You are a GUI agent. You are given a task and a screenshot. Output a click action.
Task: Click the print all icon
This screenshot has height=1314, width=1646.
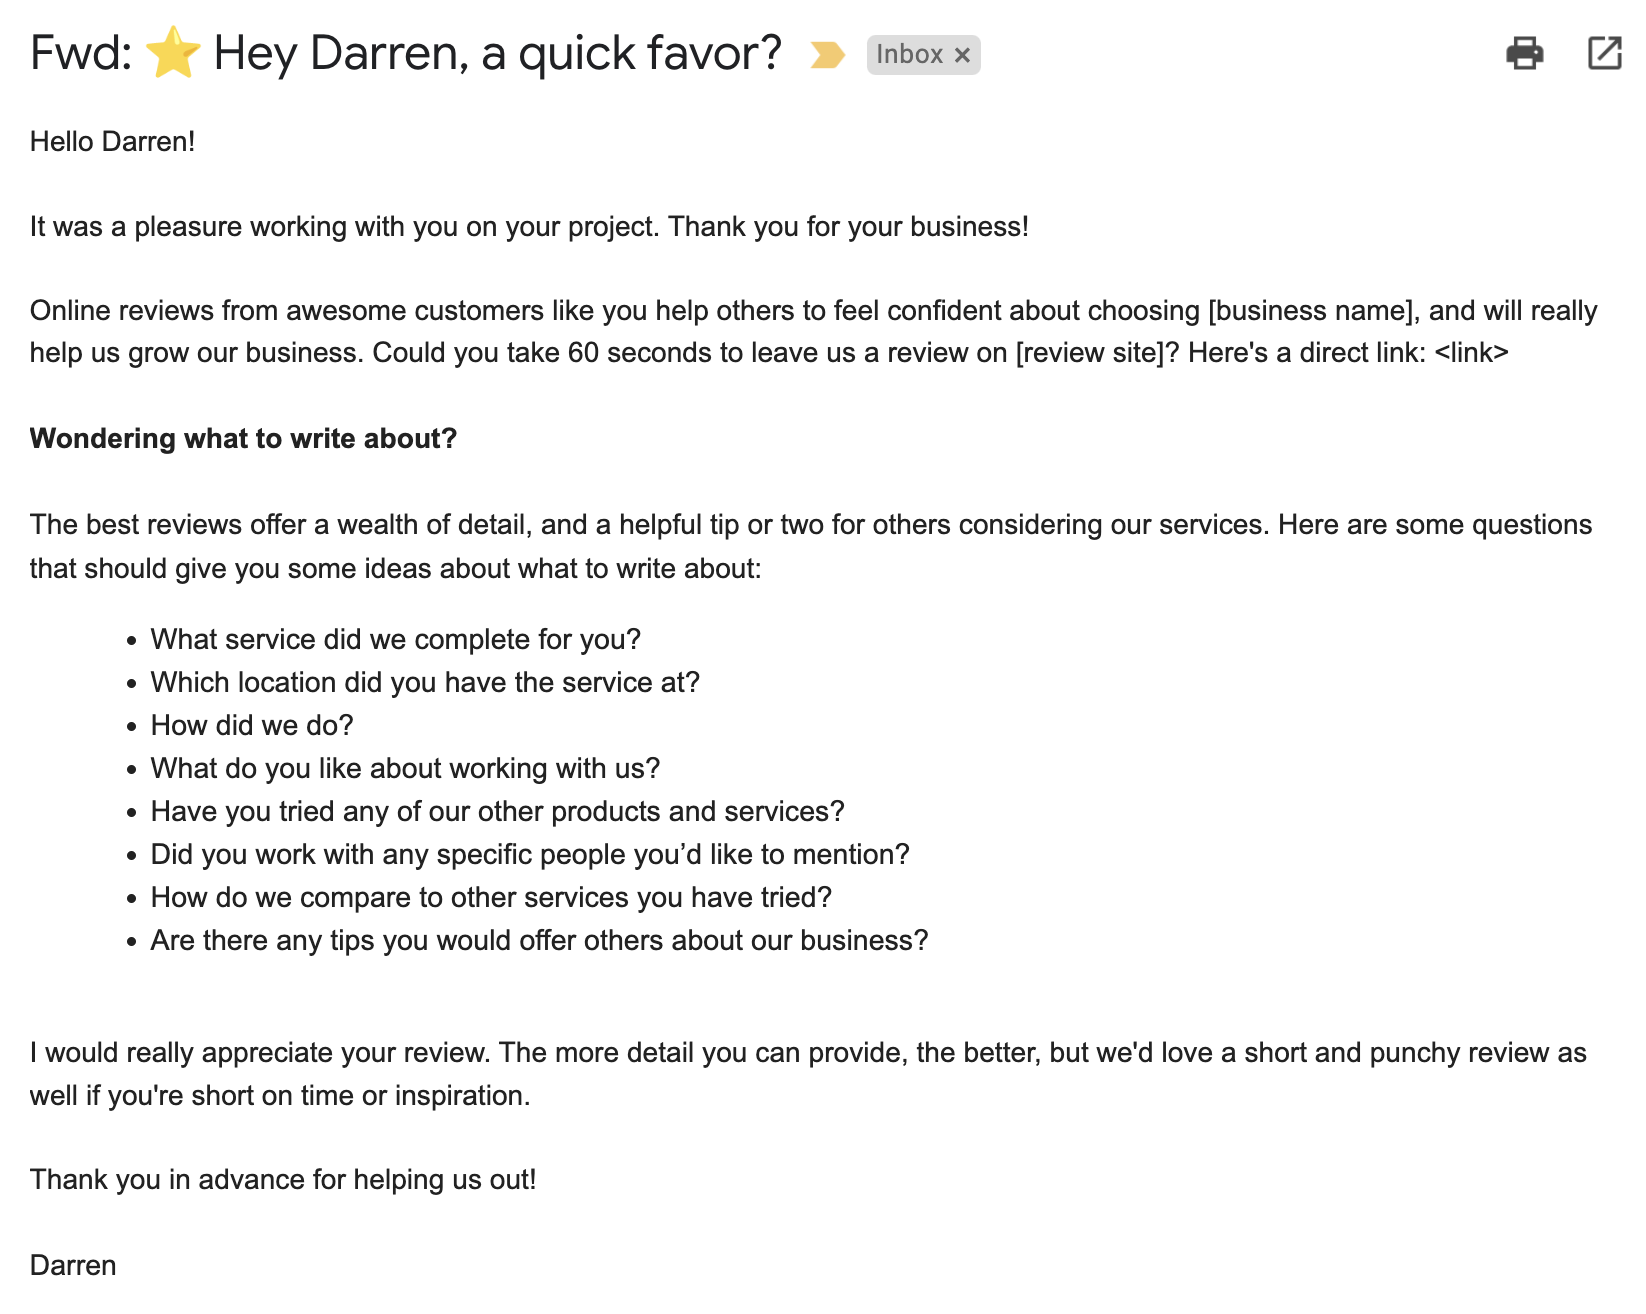click(1524, 53)
